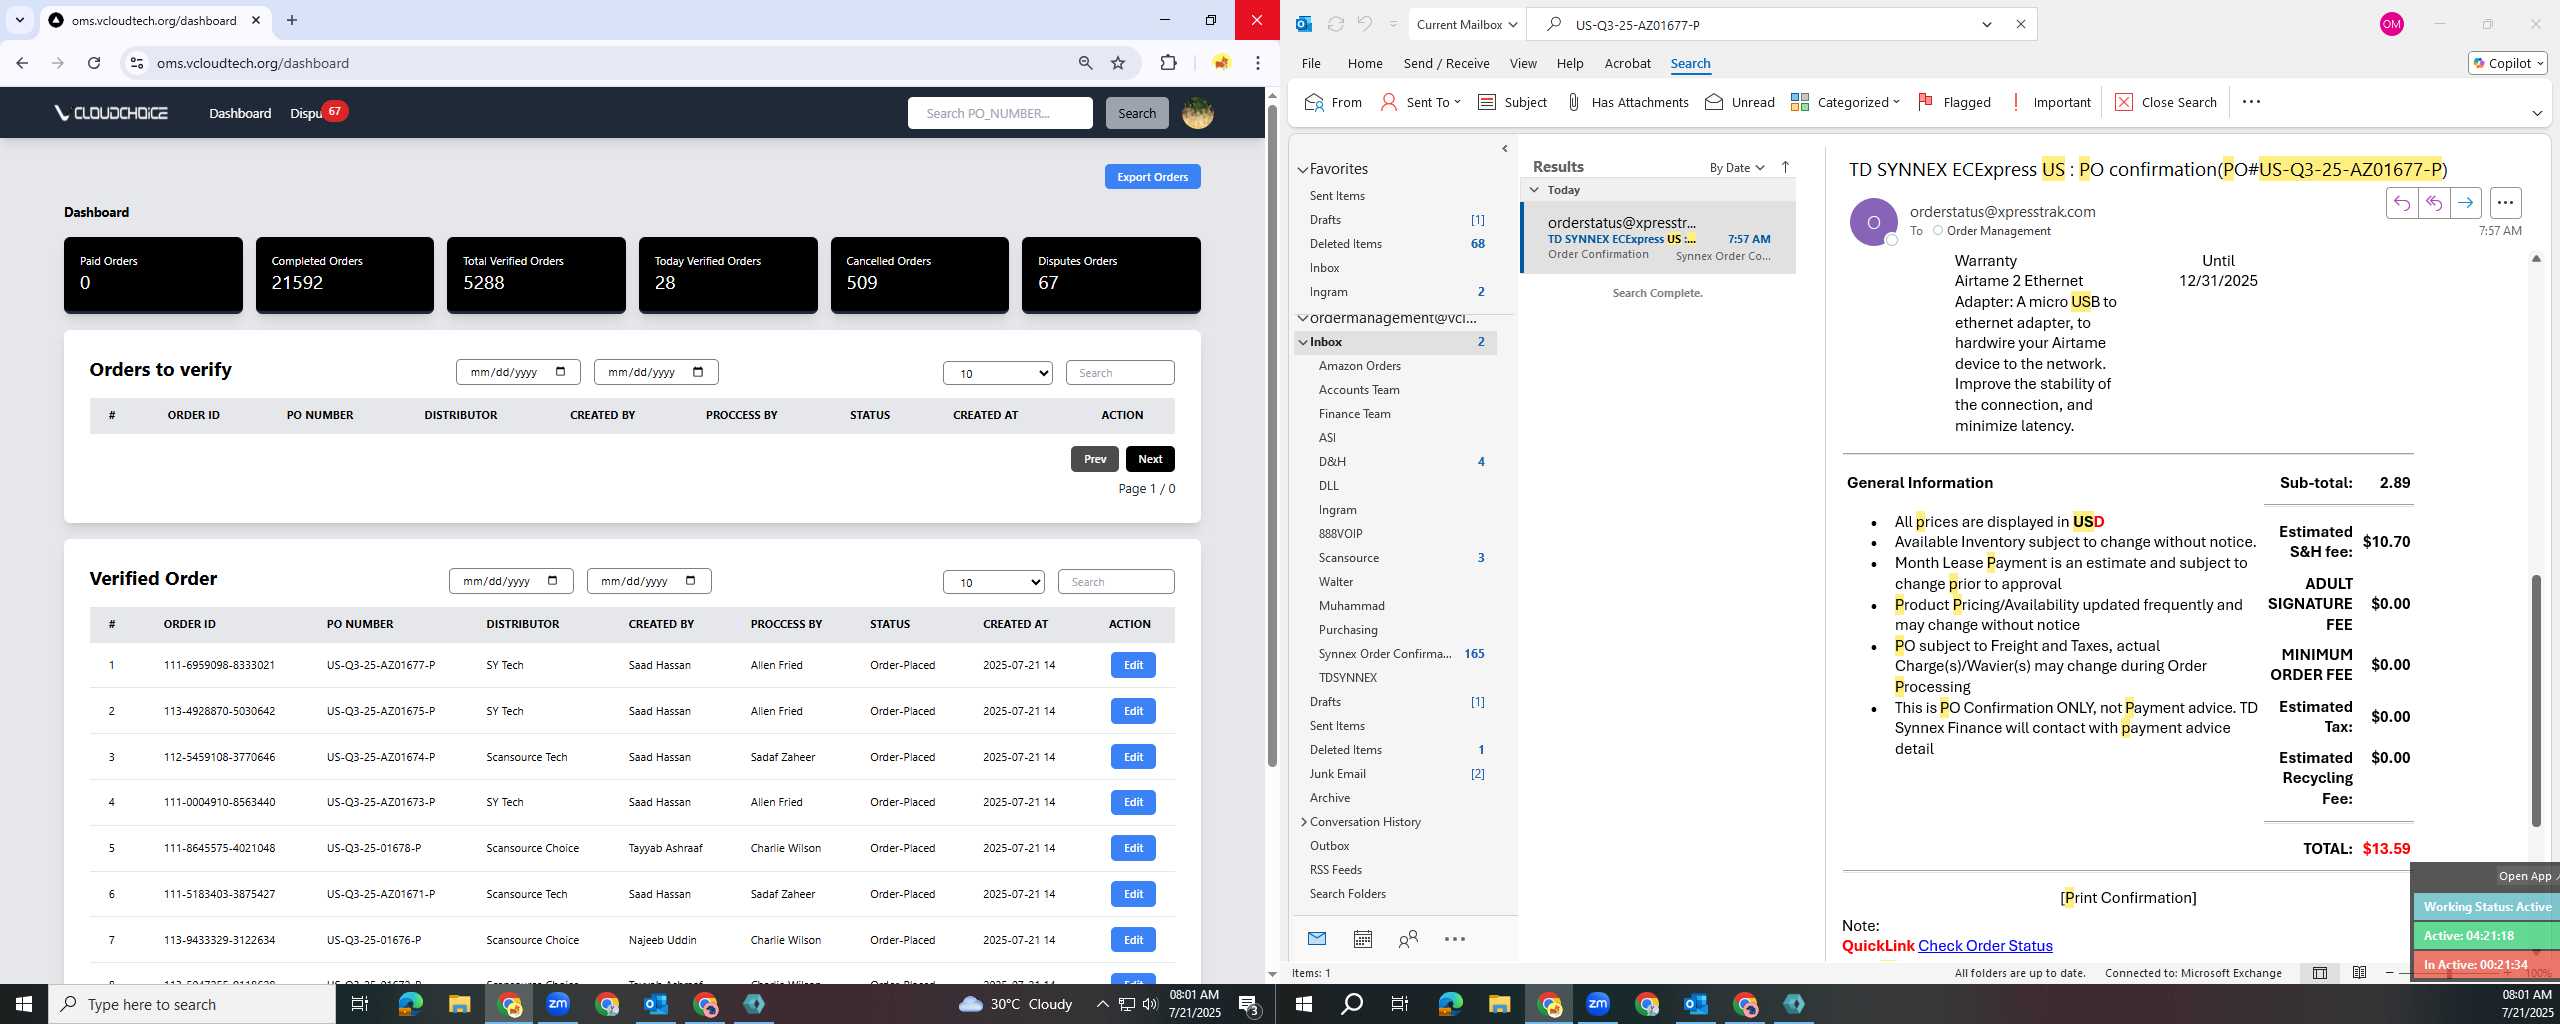Click Chrome zoom magnifier icon in address bar
2560x1024 pixels.
click(1085, 63)
